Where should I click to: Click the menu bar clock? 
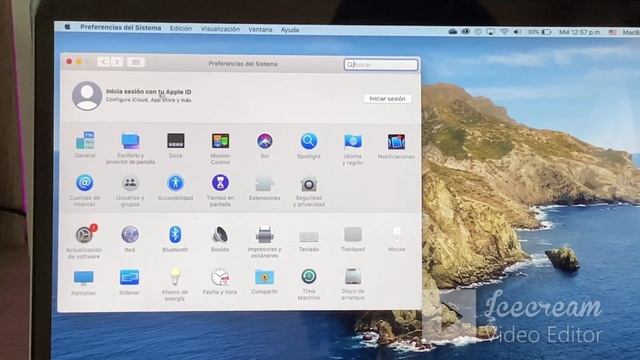click(580, 32)
